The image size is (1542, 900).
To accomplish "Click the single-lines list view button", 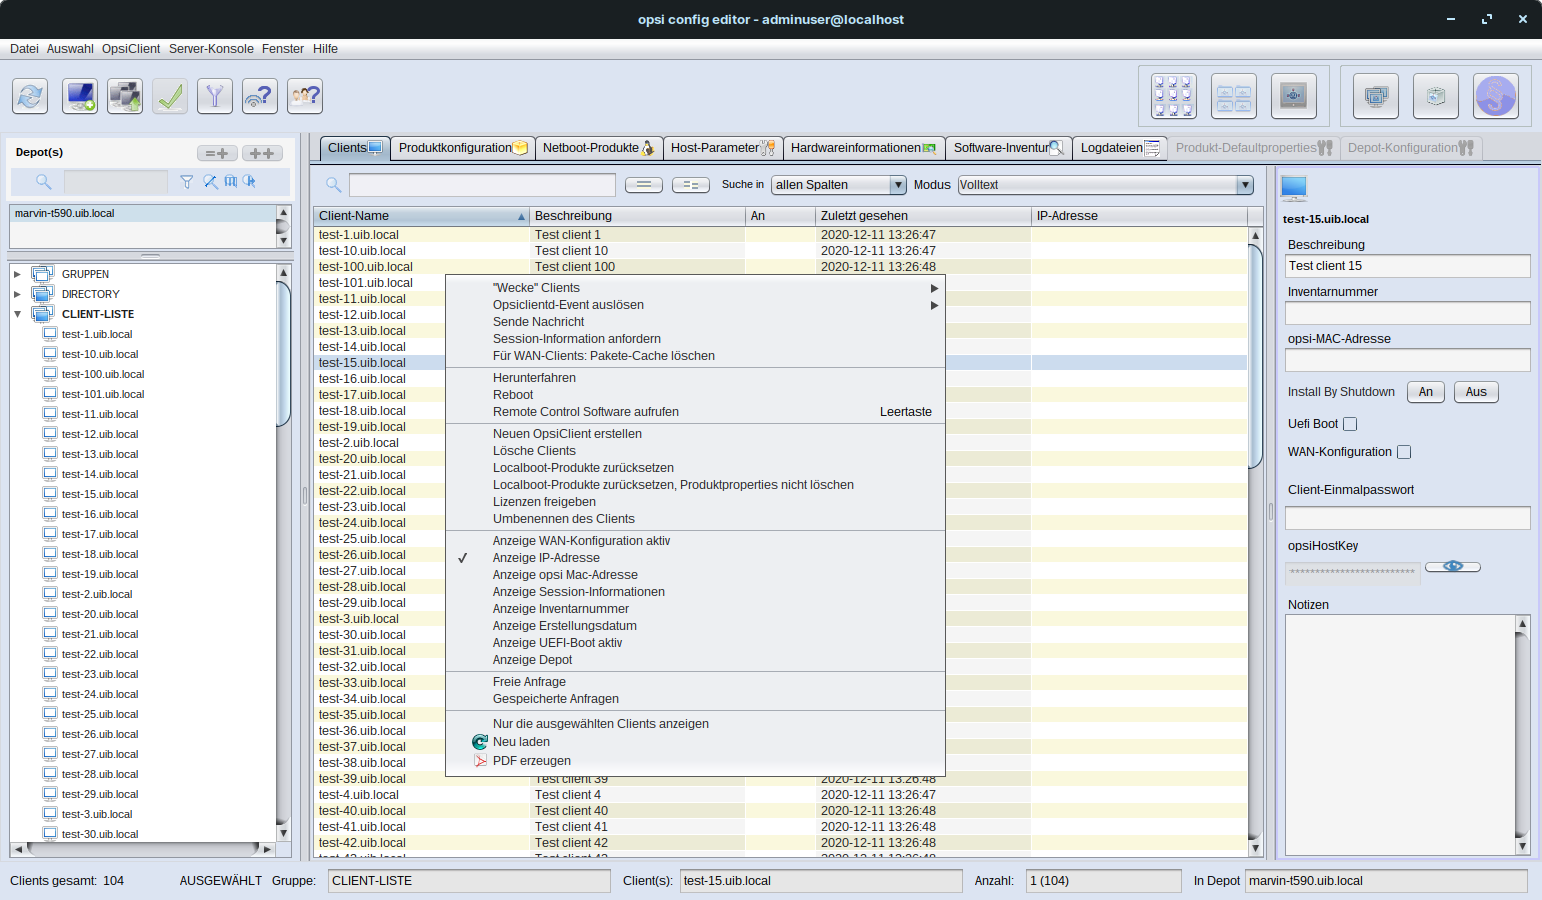I will coord(644,184).
